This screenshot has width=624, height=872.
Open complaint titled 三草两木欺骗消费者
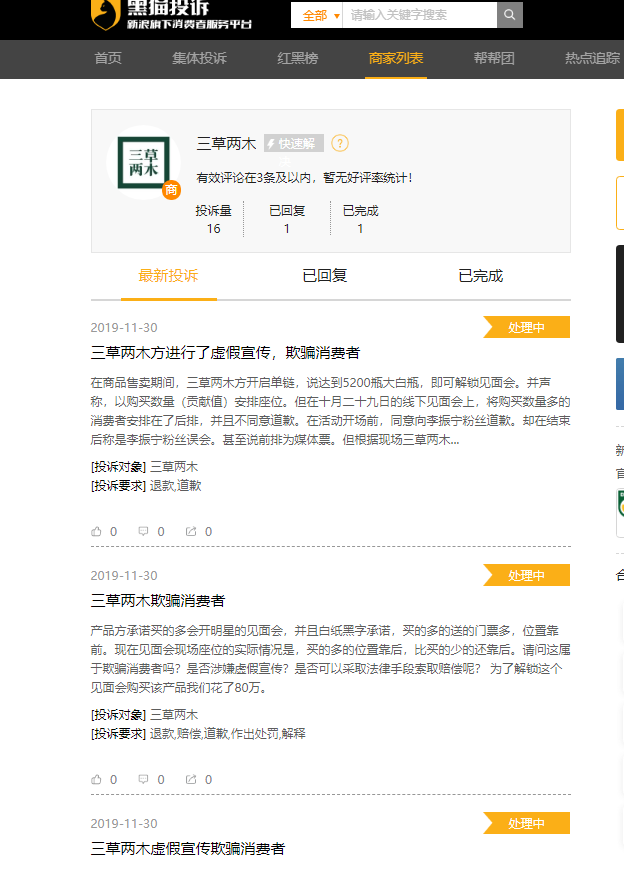point(158,600)
